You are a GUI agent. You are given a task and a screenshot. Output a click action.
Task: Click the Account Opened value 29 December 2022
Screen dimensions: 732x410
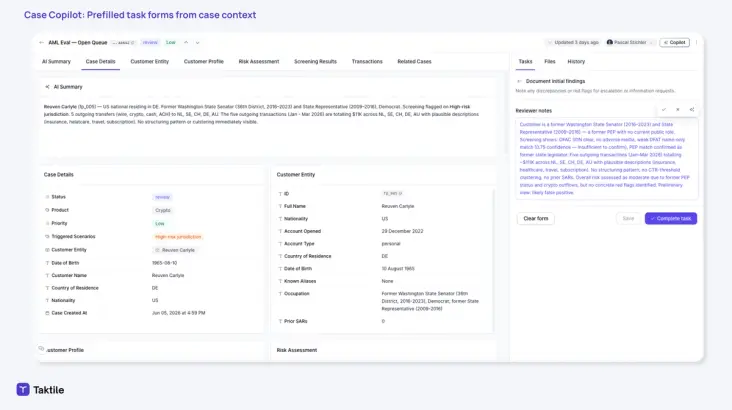[402, 231]
